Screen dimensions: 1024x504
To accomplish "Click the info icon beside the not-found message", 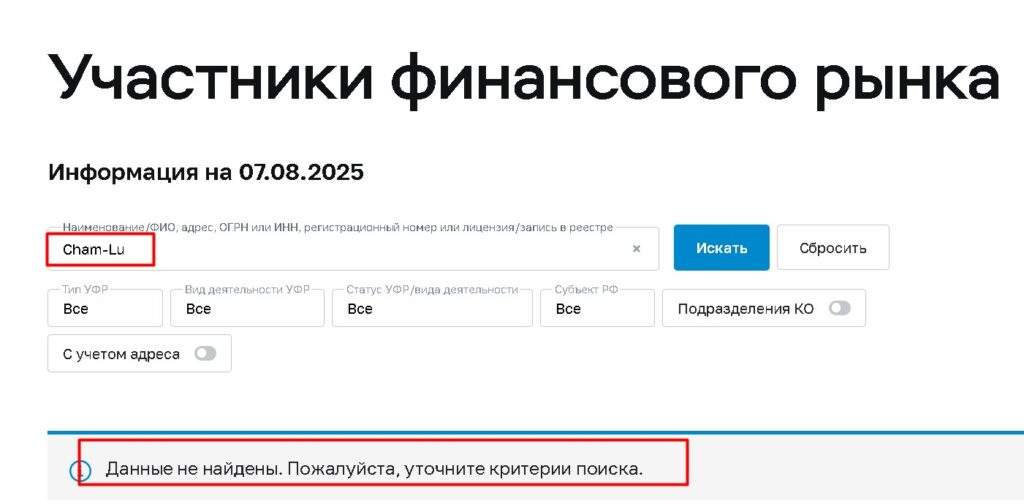I will [80, 470].
